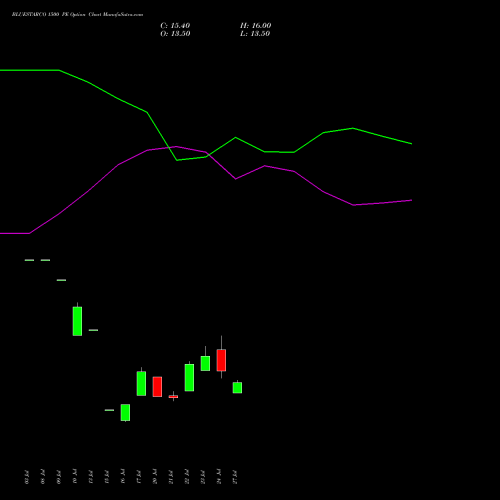500x500 pixels.
Task: Click the lowest green candle on 16 Jul
Action: [x=125, y=413]
